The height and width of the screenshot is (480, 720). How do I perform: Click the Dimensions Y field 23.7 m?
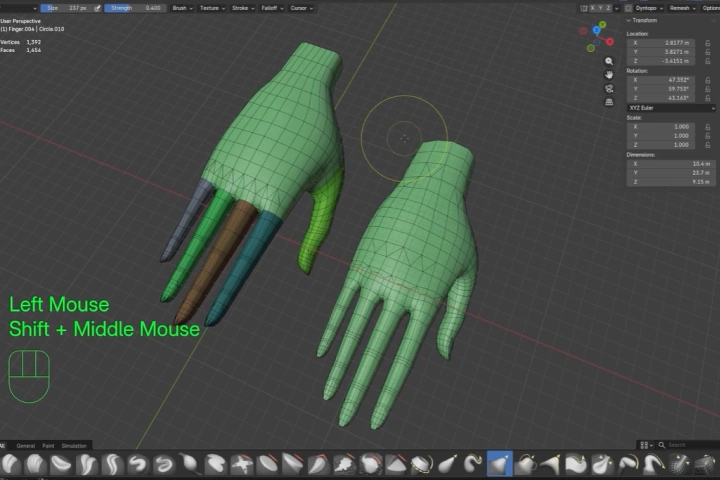[671, 173]
